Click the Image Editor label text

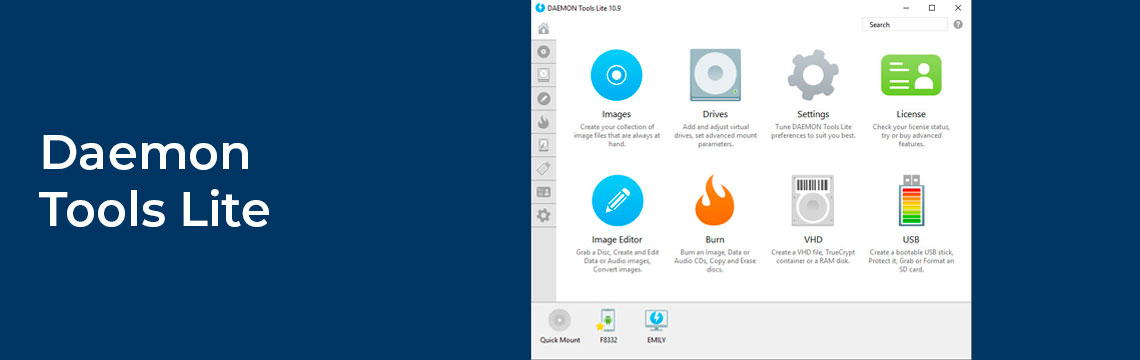click(617, 239)
